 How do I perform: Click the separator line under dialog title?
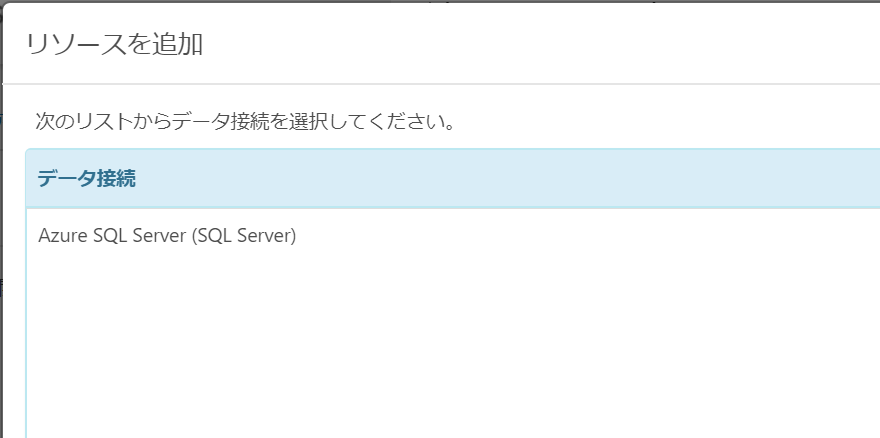point(441,84)
